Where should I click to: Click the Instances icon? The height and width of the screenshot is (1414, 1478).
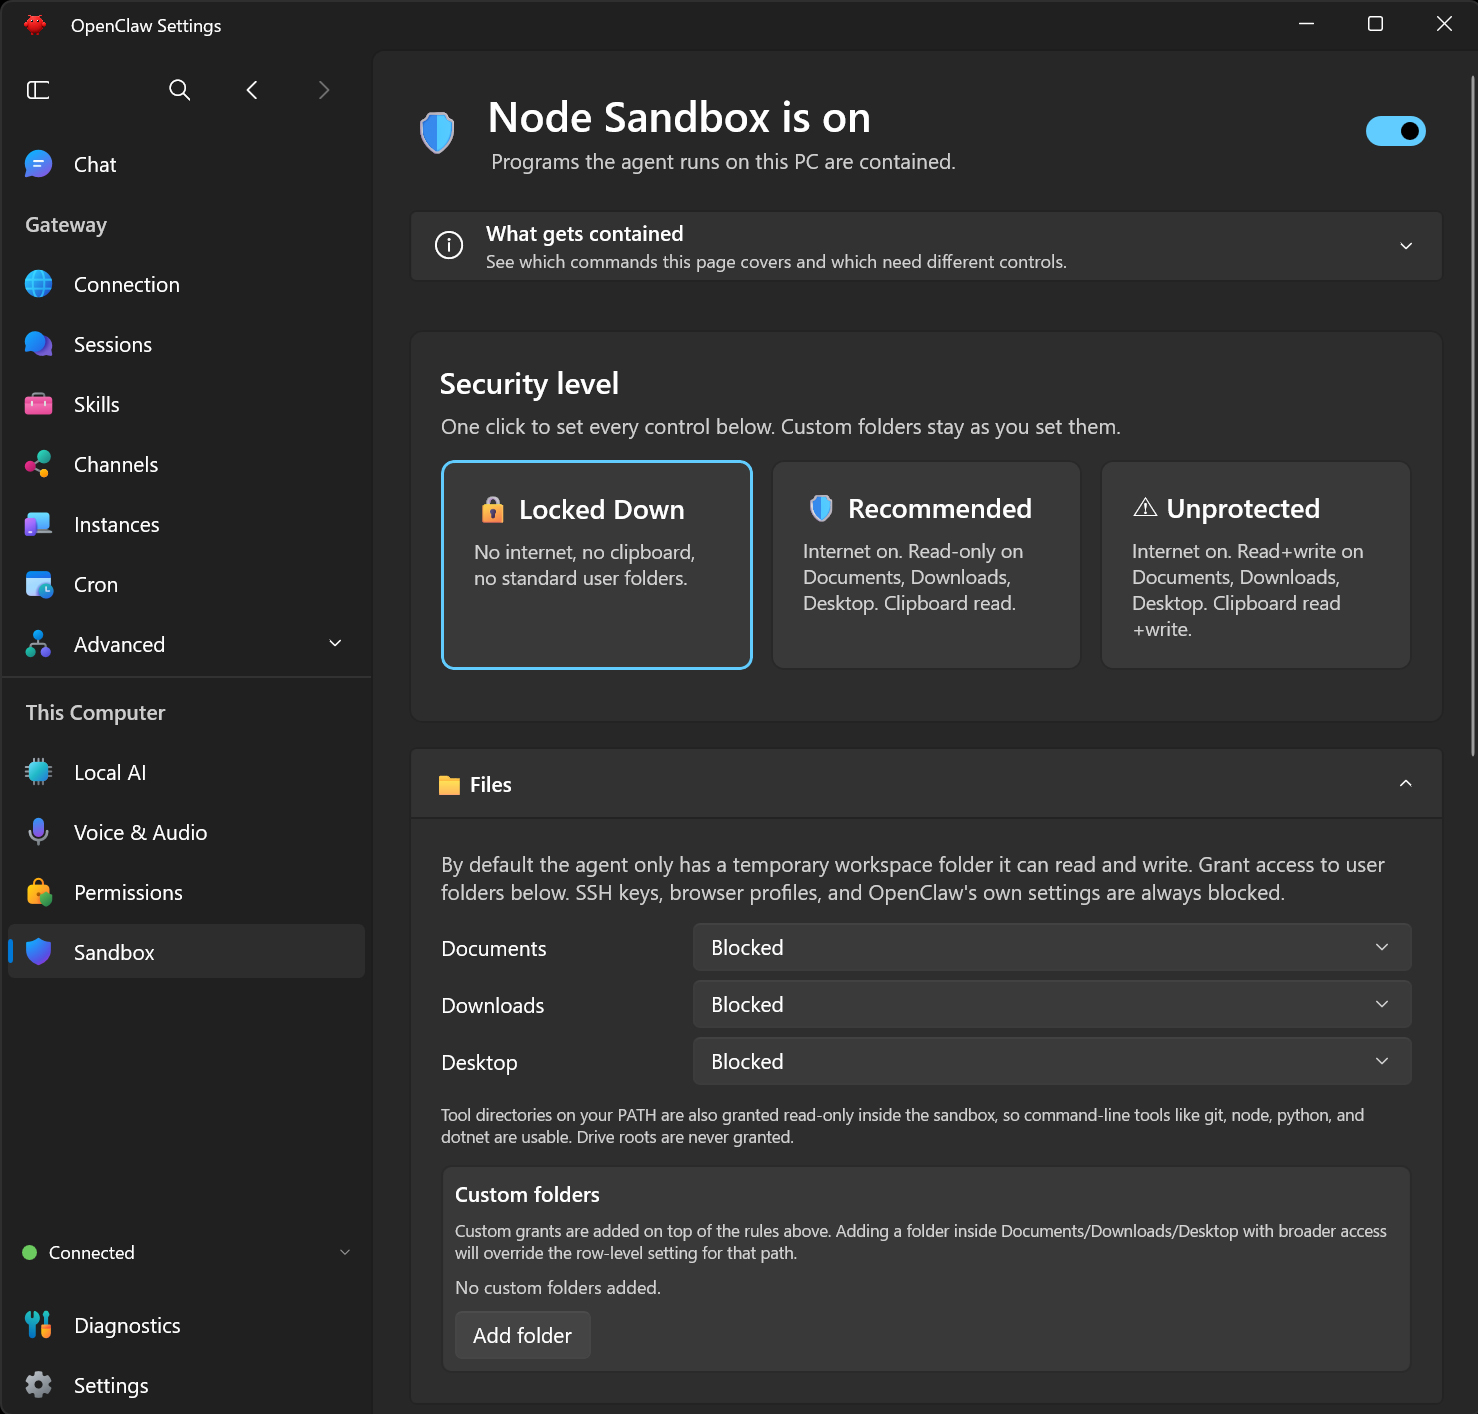(38, 524)
